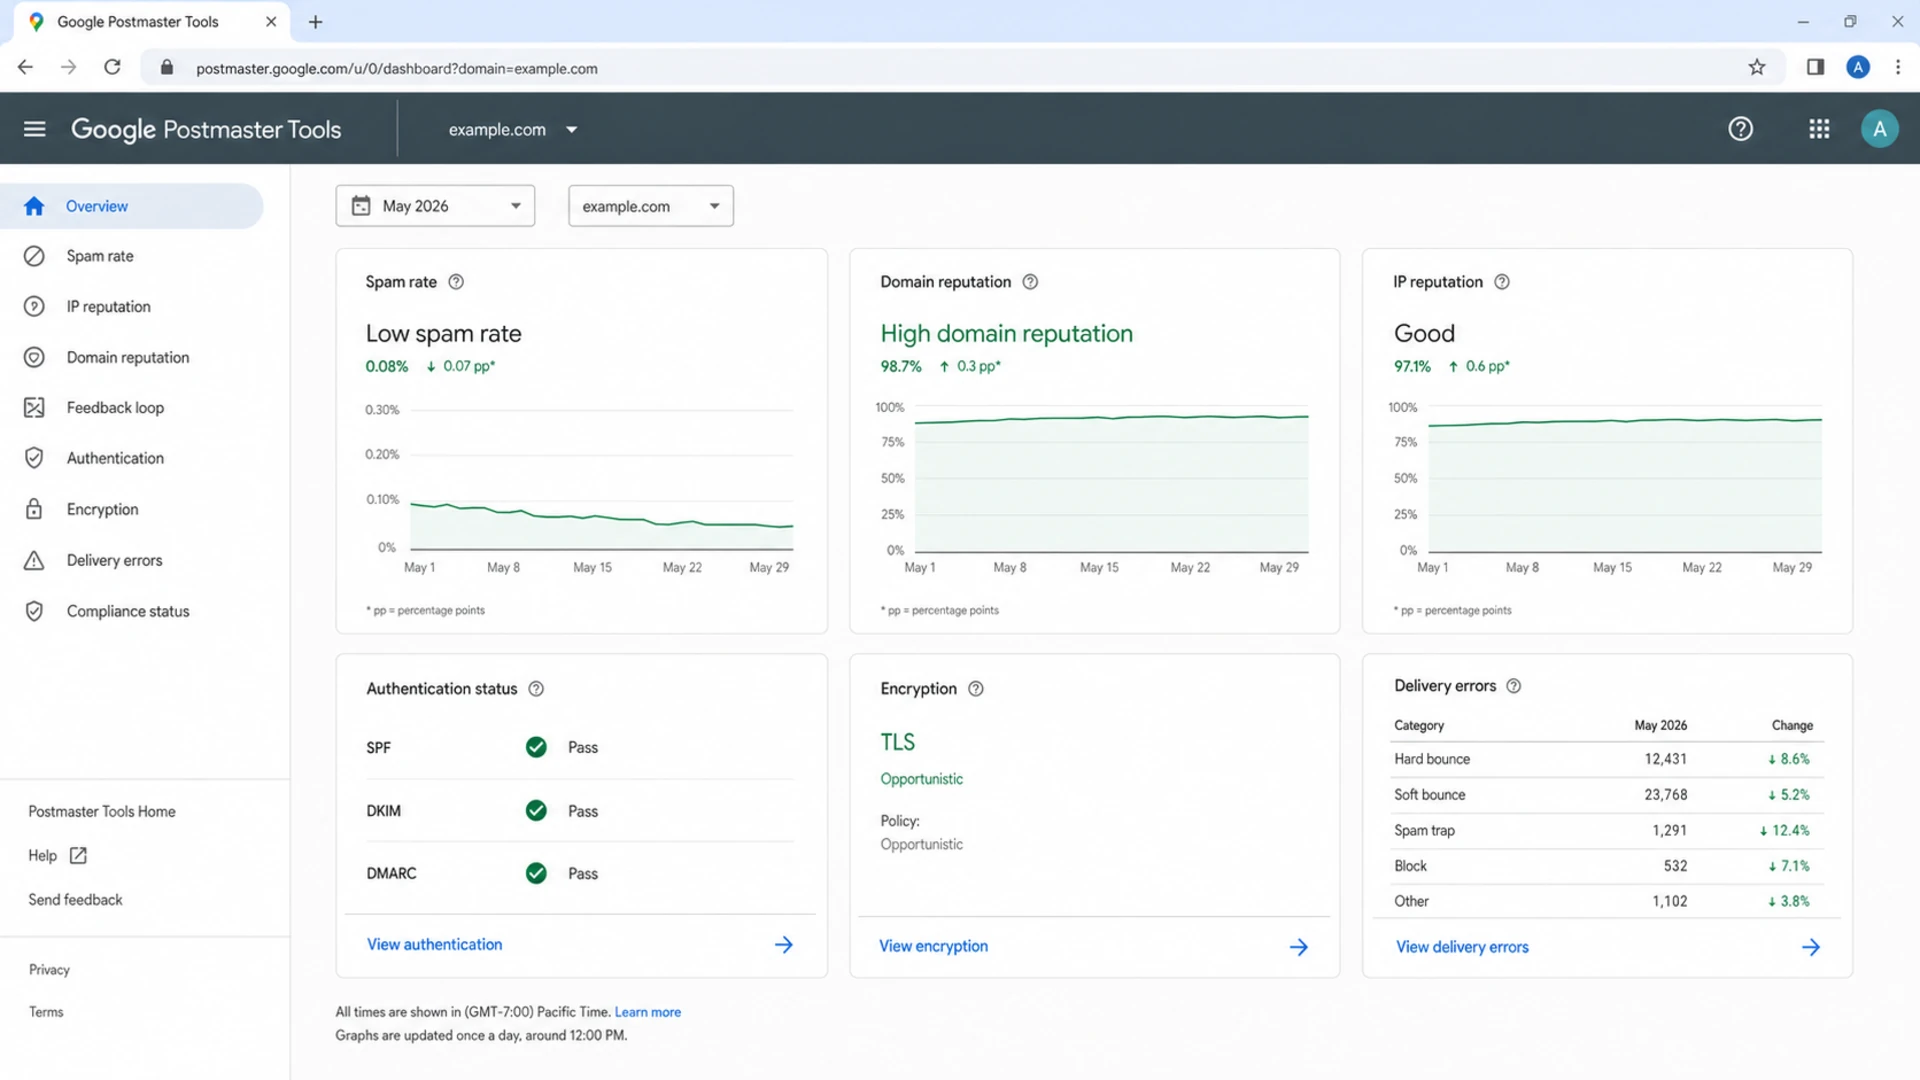Click the DMARC pass checkmark icon
Image resolution: width=1920 pixels, height=1080 pixels.
click(536, 874)
